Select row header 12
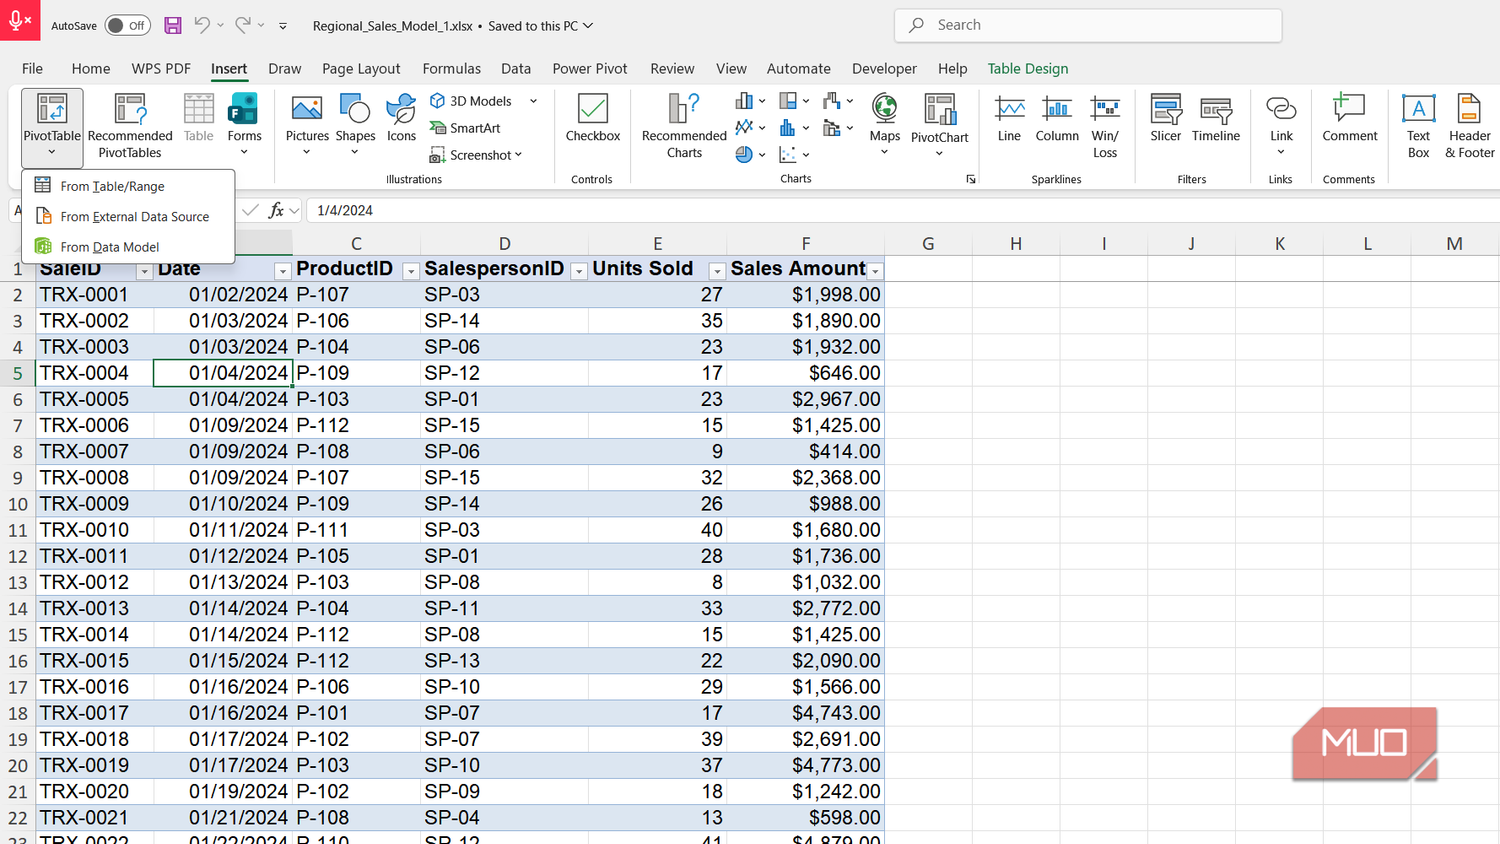Screen dimensions: 1500x844 click(x=18, y=556)
